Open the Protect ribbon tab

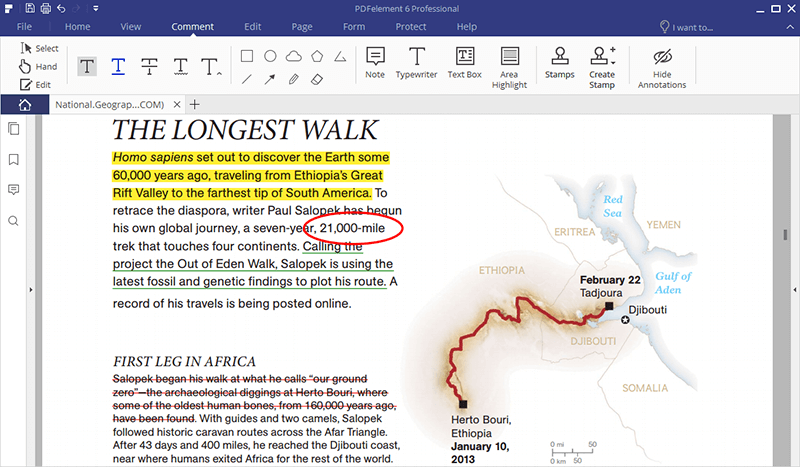tap(411, 26)
